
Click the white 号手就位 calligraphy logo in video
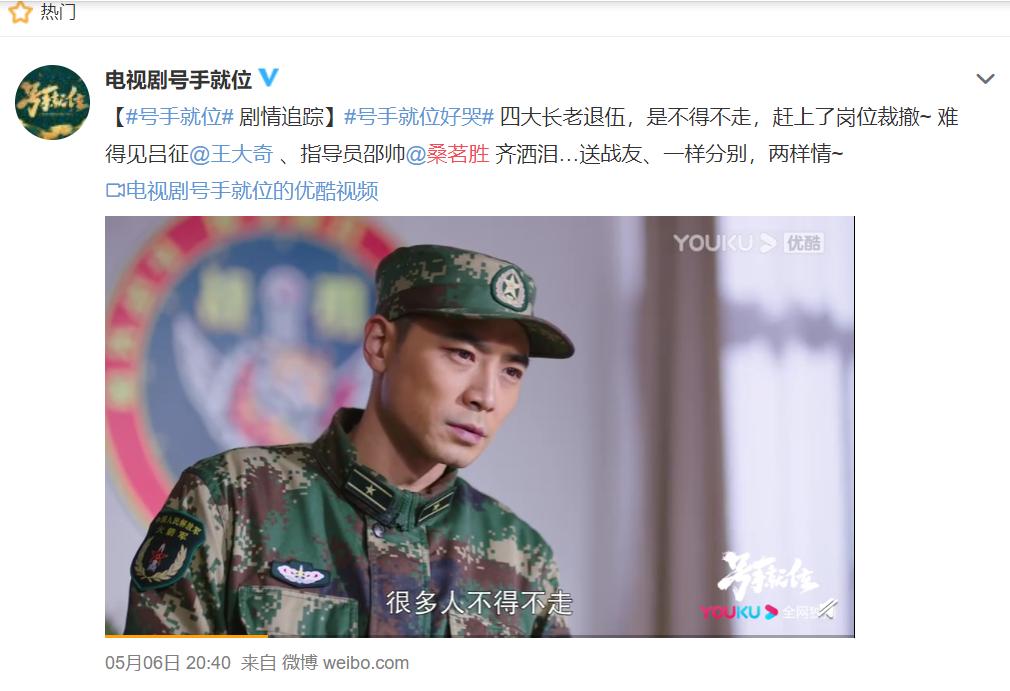pos(768,574)
